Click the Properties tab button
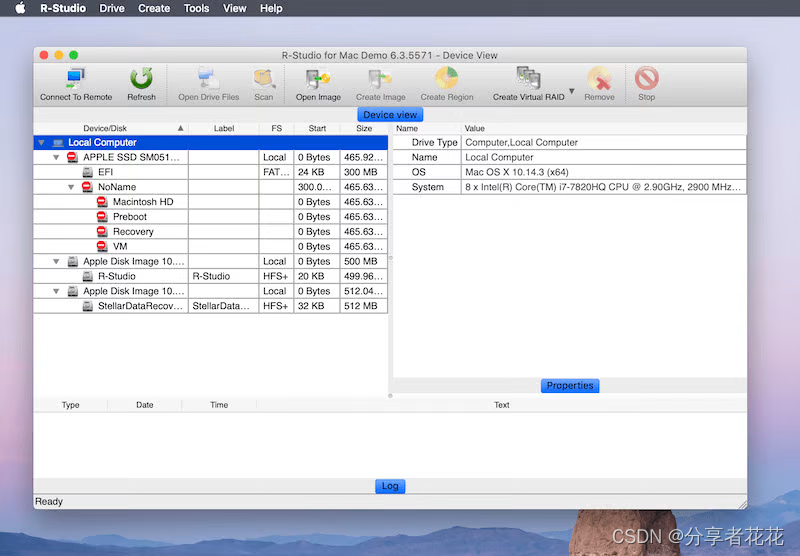 click(570, 386)
